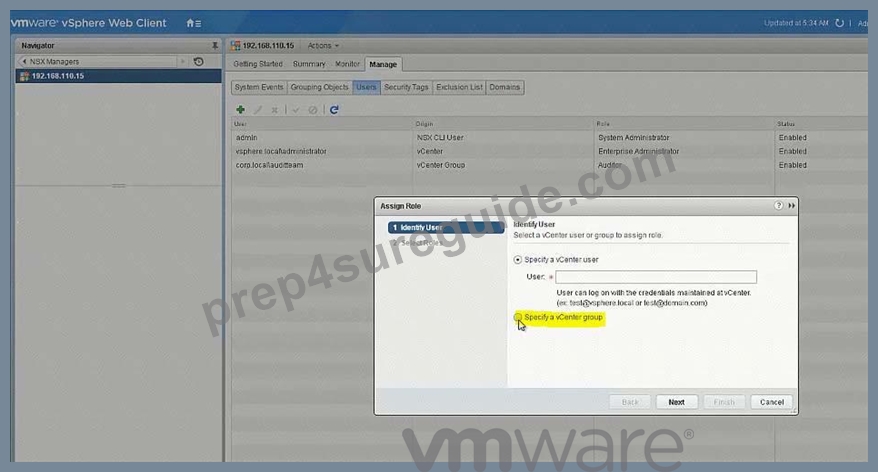Open the Actions dropdown menu
Image resolution: width=878 pixels, height=472 pixels.
pyautogui.click(x=323, y=45)
